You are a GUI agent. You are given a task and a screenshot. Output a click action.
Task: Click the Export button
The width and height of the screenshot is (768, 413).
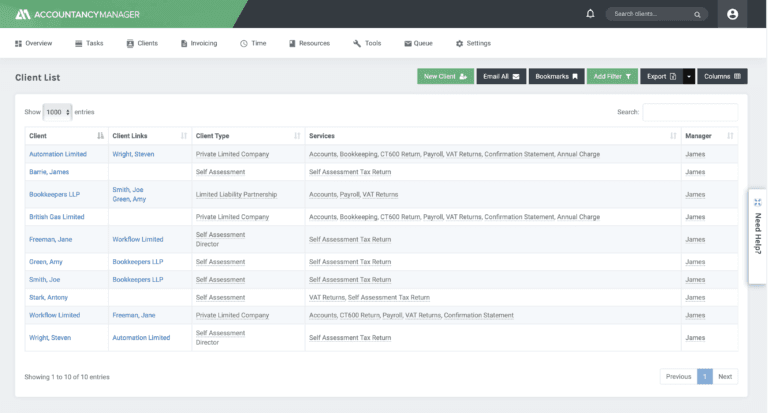(x=661, y=76)
